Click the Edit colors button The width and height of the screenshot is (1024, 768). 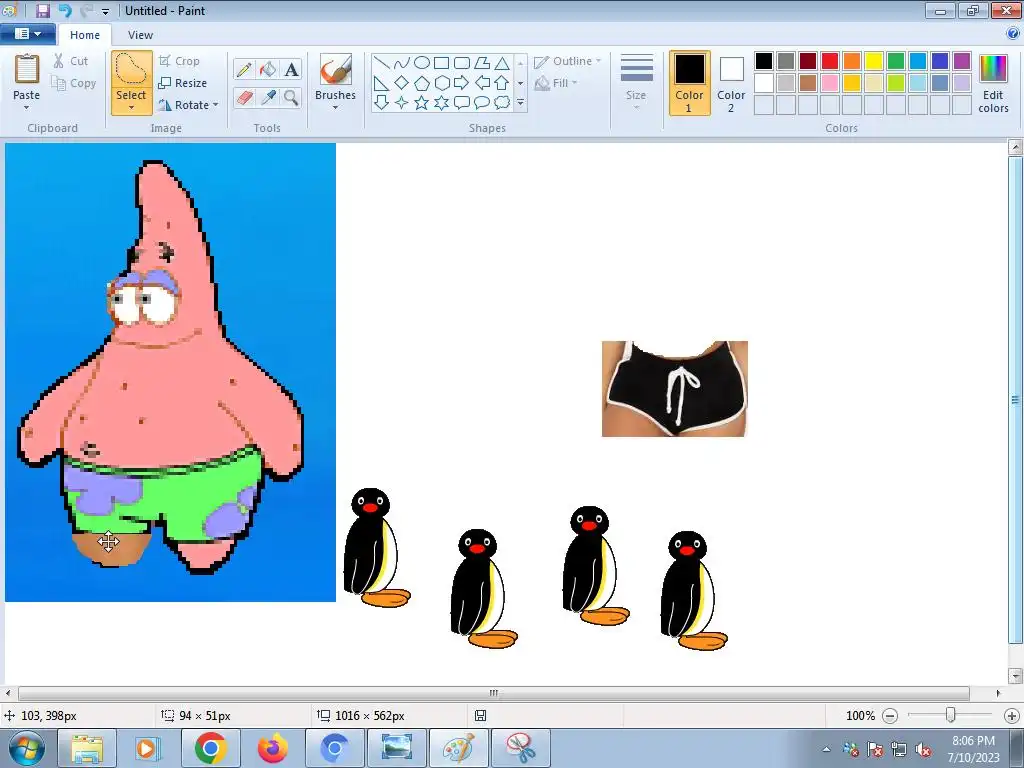tap(993, 84)
